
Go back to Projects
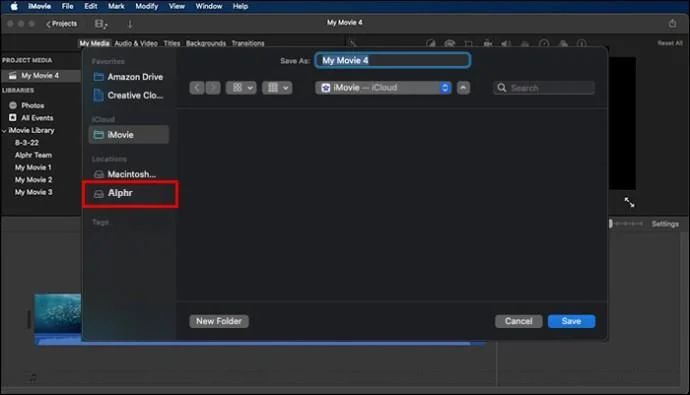coord(62,24)
